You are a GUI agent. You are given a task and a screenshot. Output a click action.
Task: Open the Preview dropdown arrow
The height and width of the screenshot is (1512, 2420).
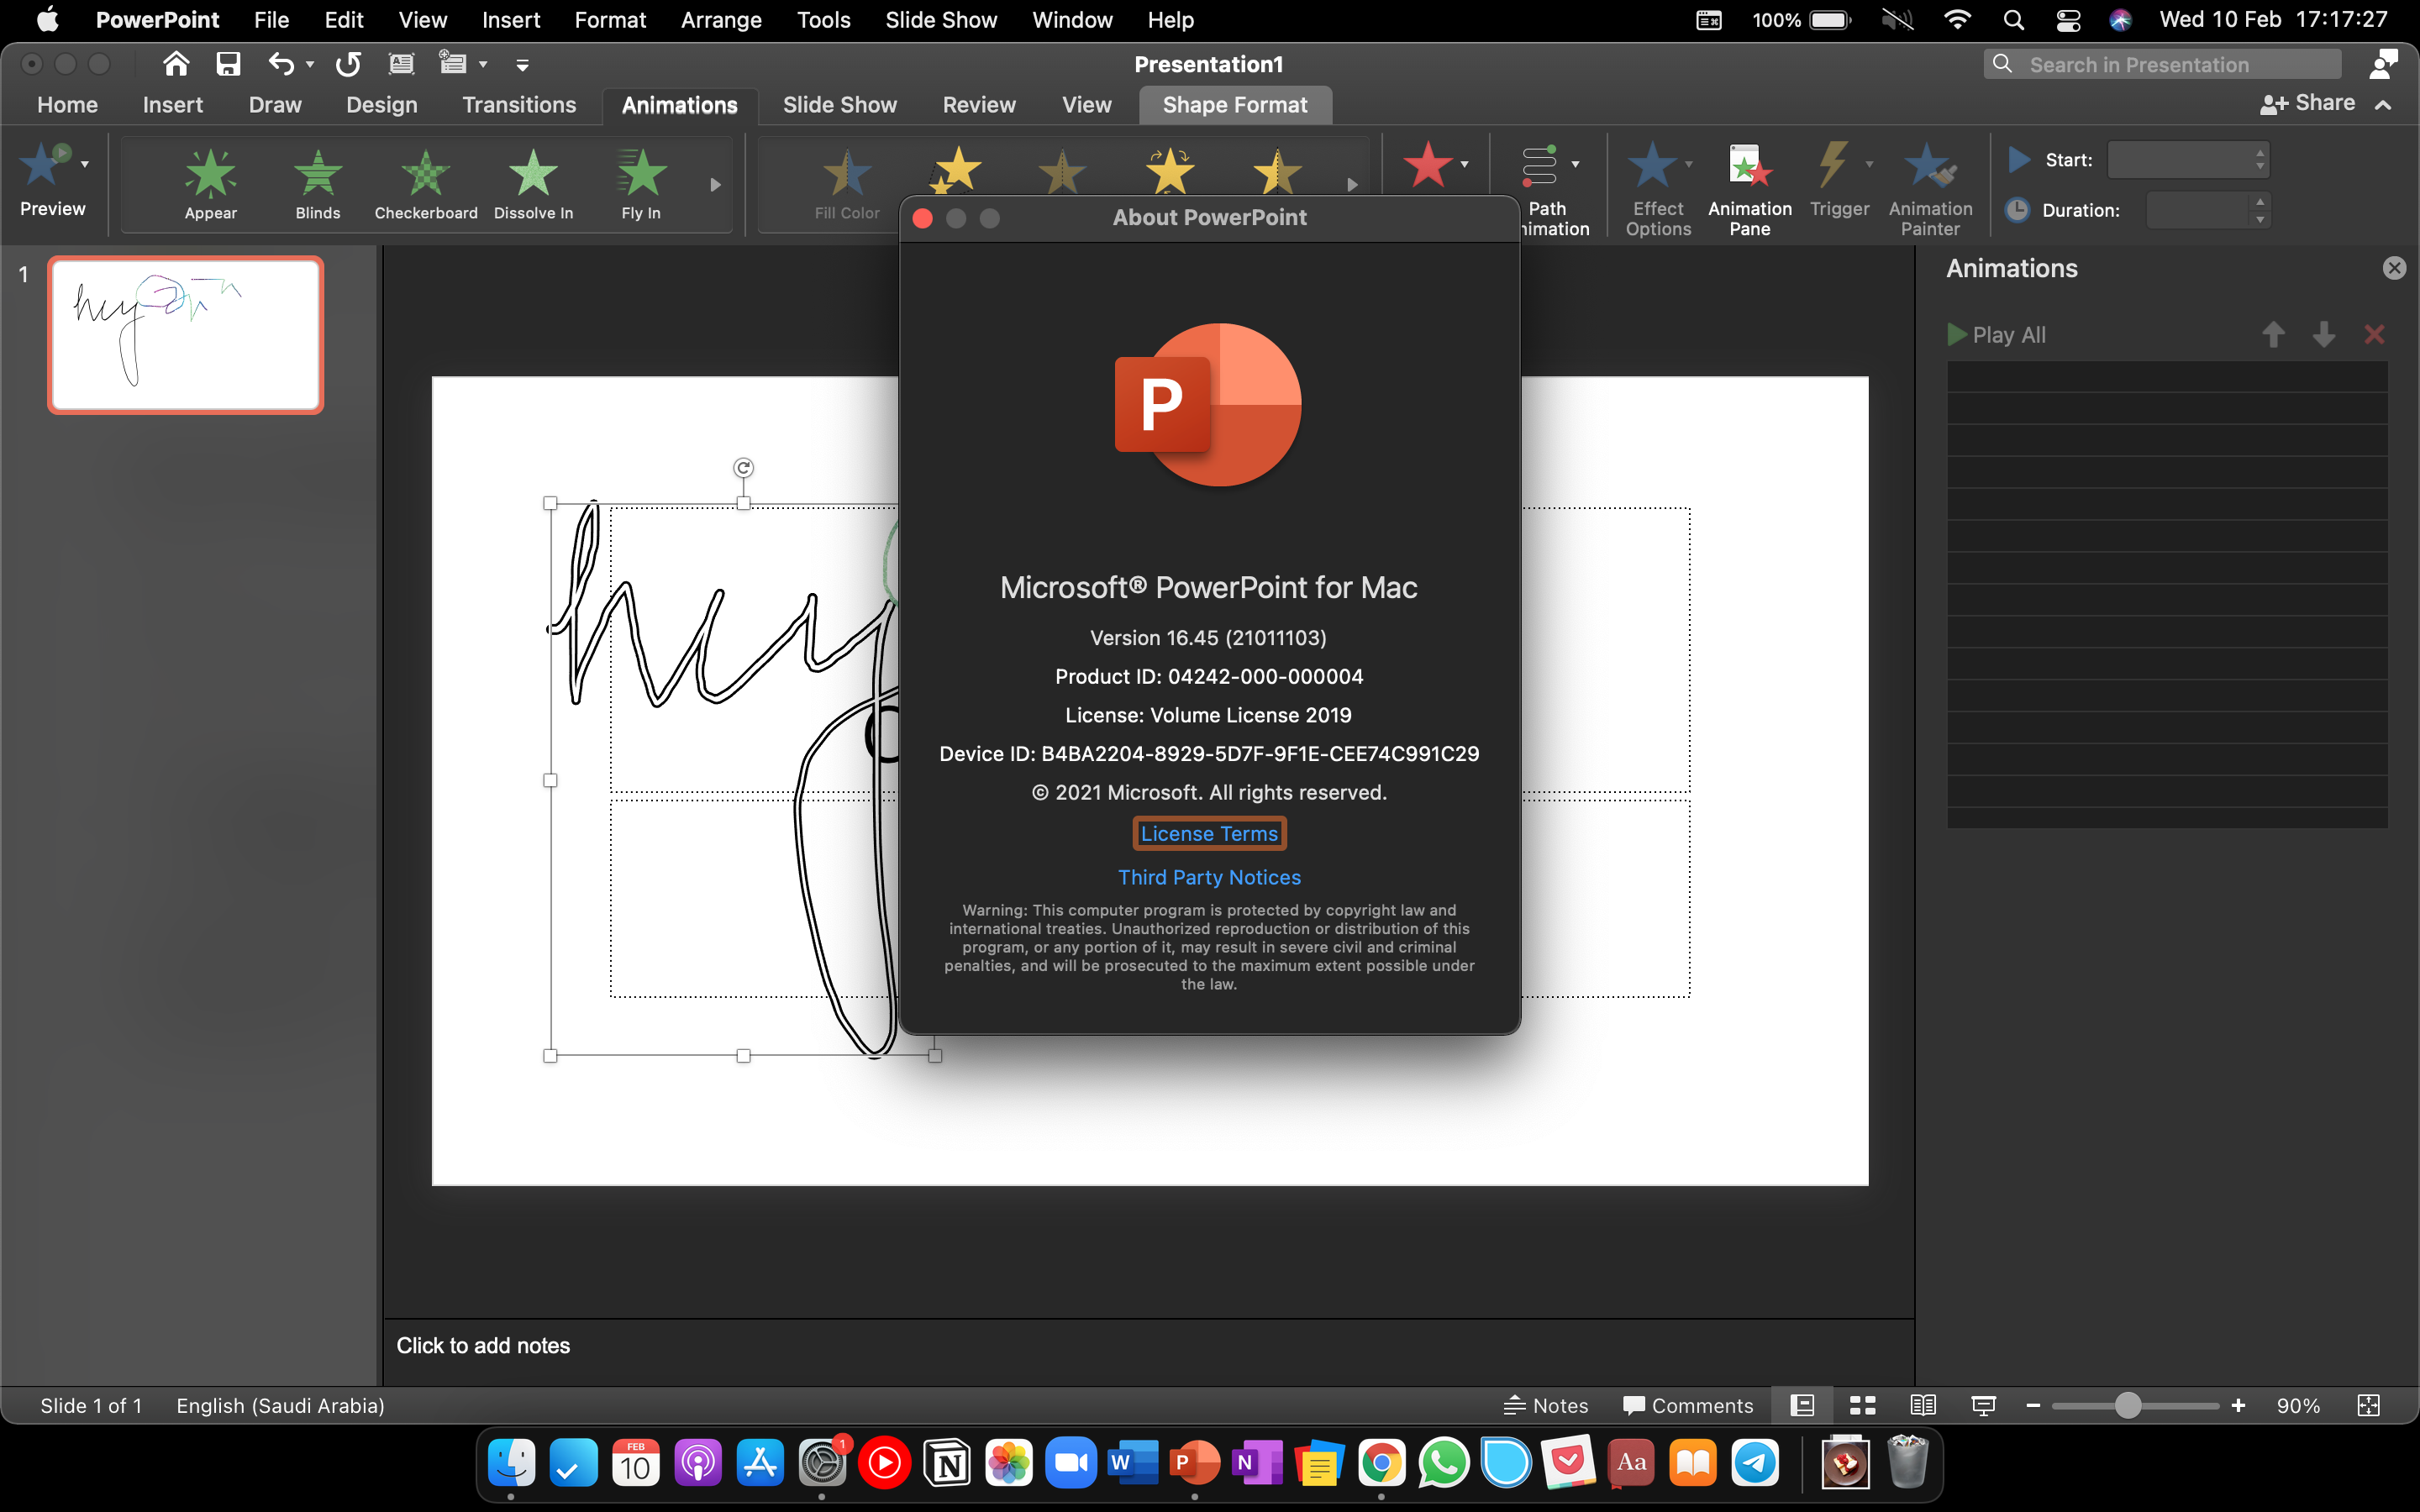[85, 164]
